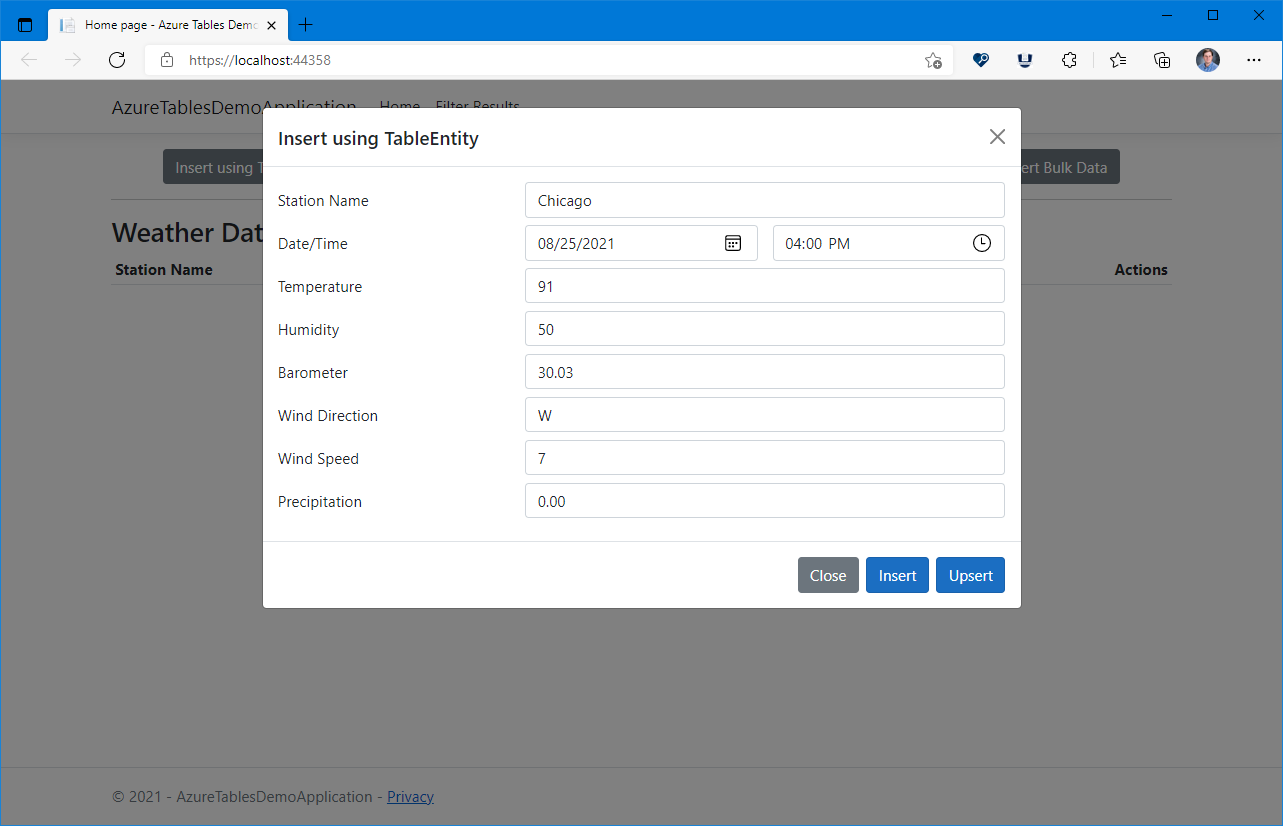The image size is (1283, 826).
Task: Open the tab actions menu icon
Action: pos(25,25)
